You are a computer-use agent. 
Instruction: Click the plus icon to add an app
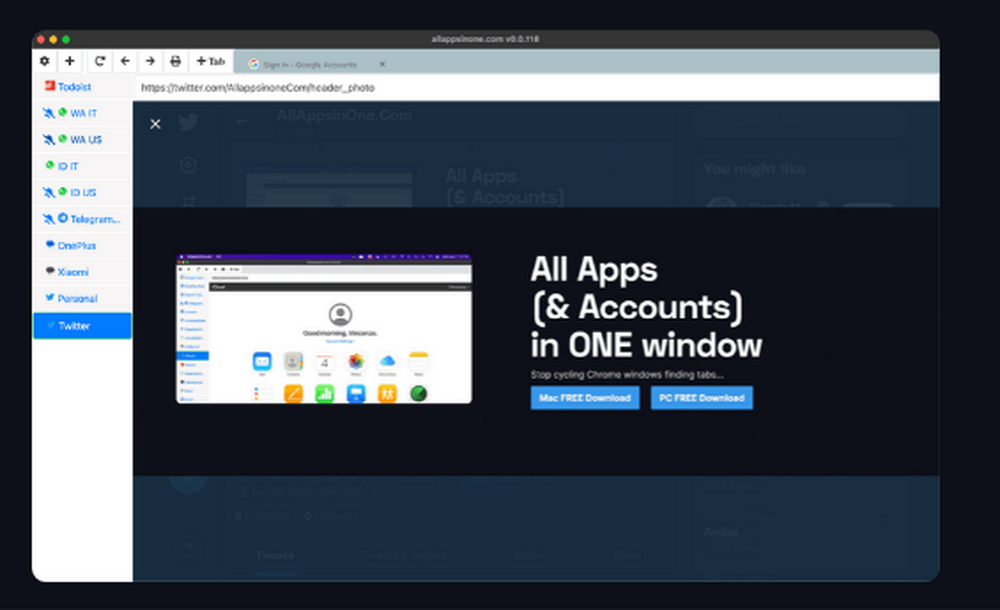pos(70,61)
